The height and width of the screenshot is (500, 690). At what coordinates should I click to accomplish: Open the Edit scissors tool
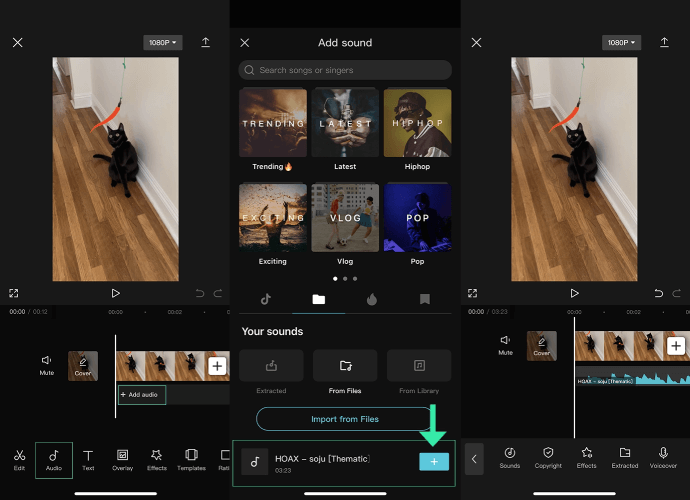19,460
